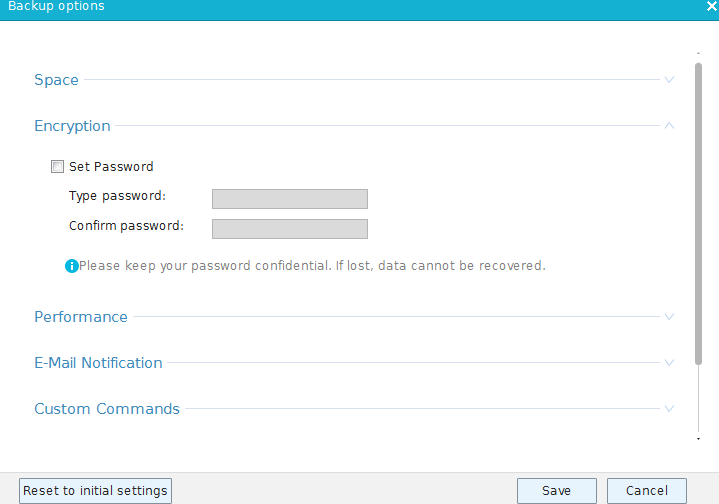Open the Performance section header

(81, 317)
